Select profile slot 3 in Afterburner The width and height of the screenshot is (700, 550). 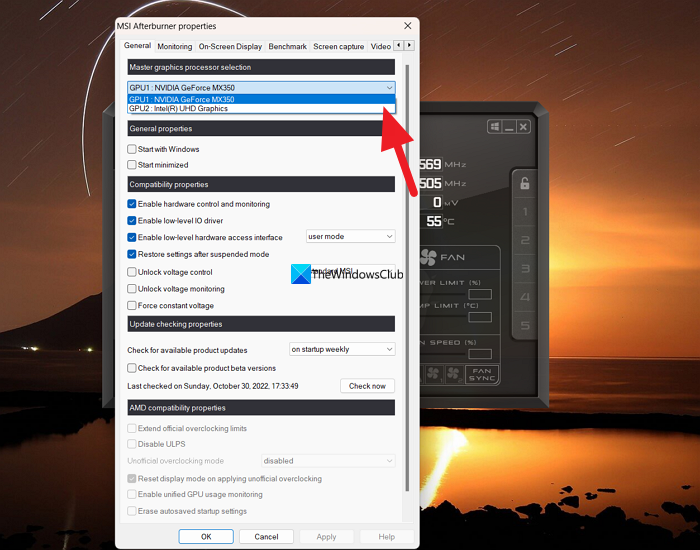tap(525, 268)
